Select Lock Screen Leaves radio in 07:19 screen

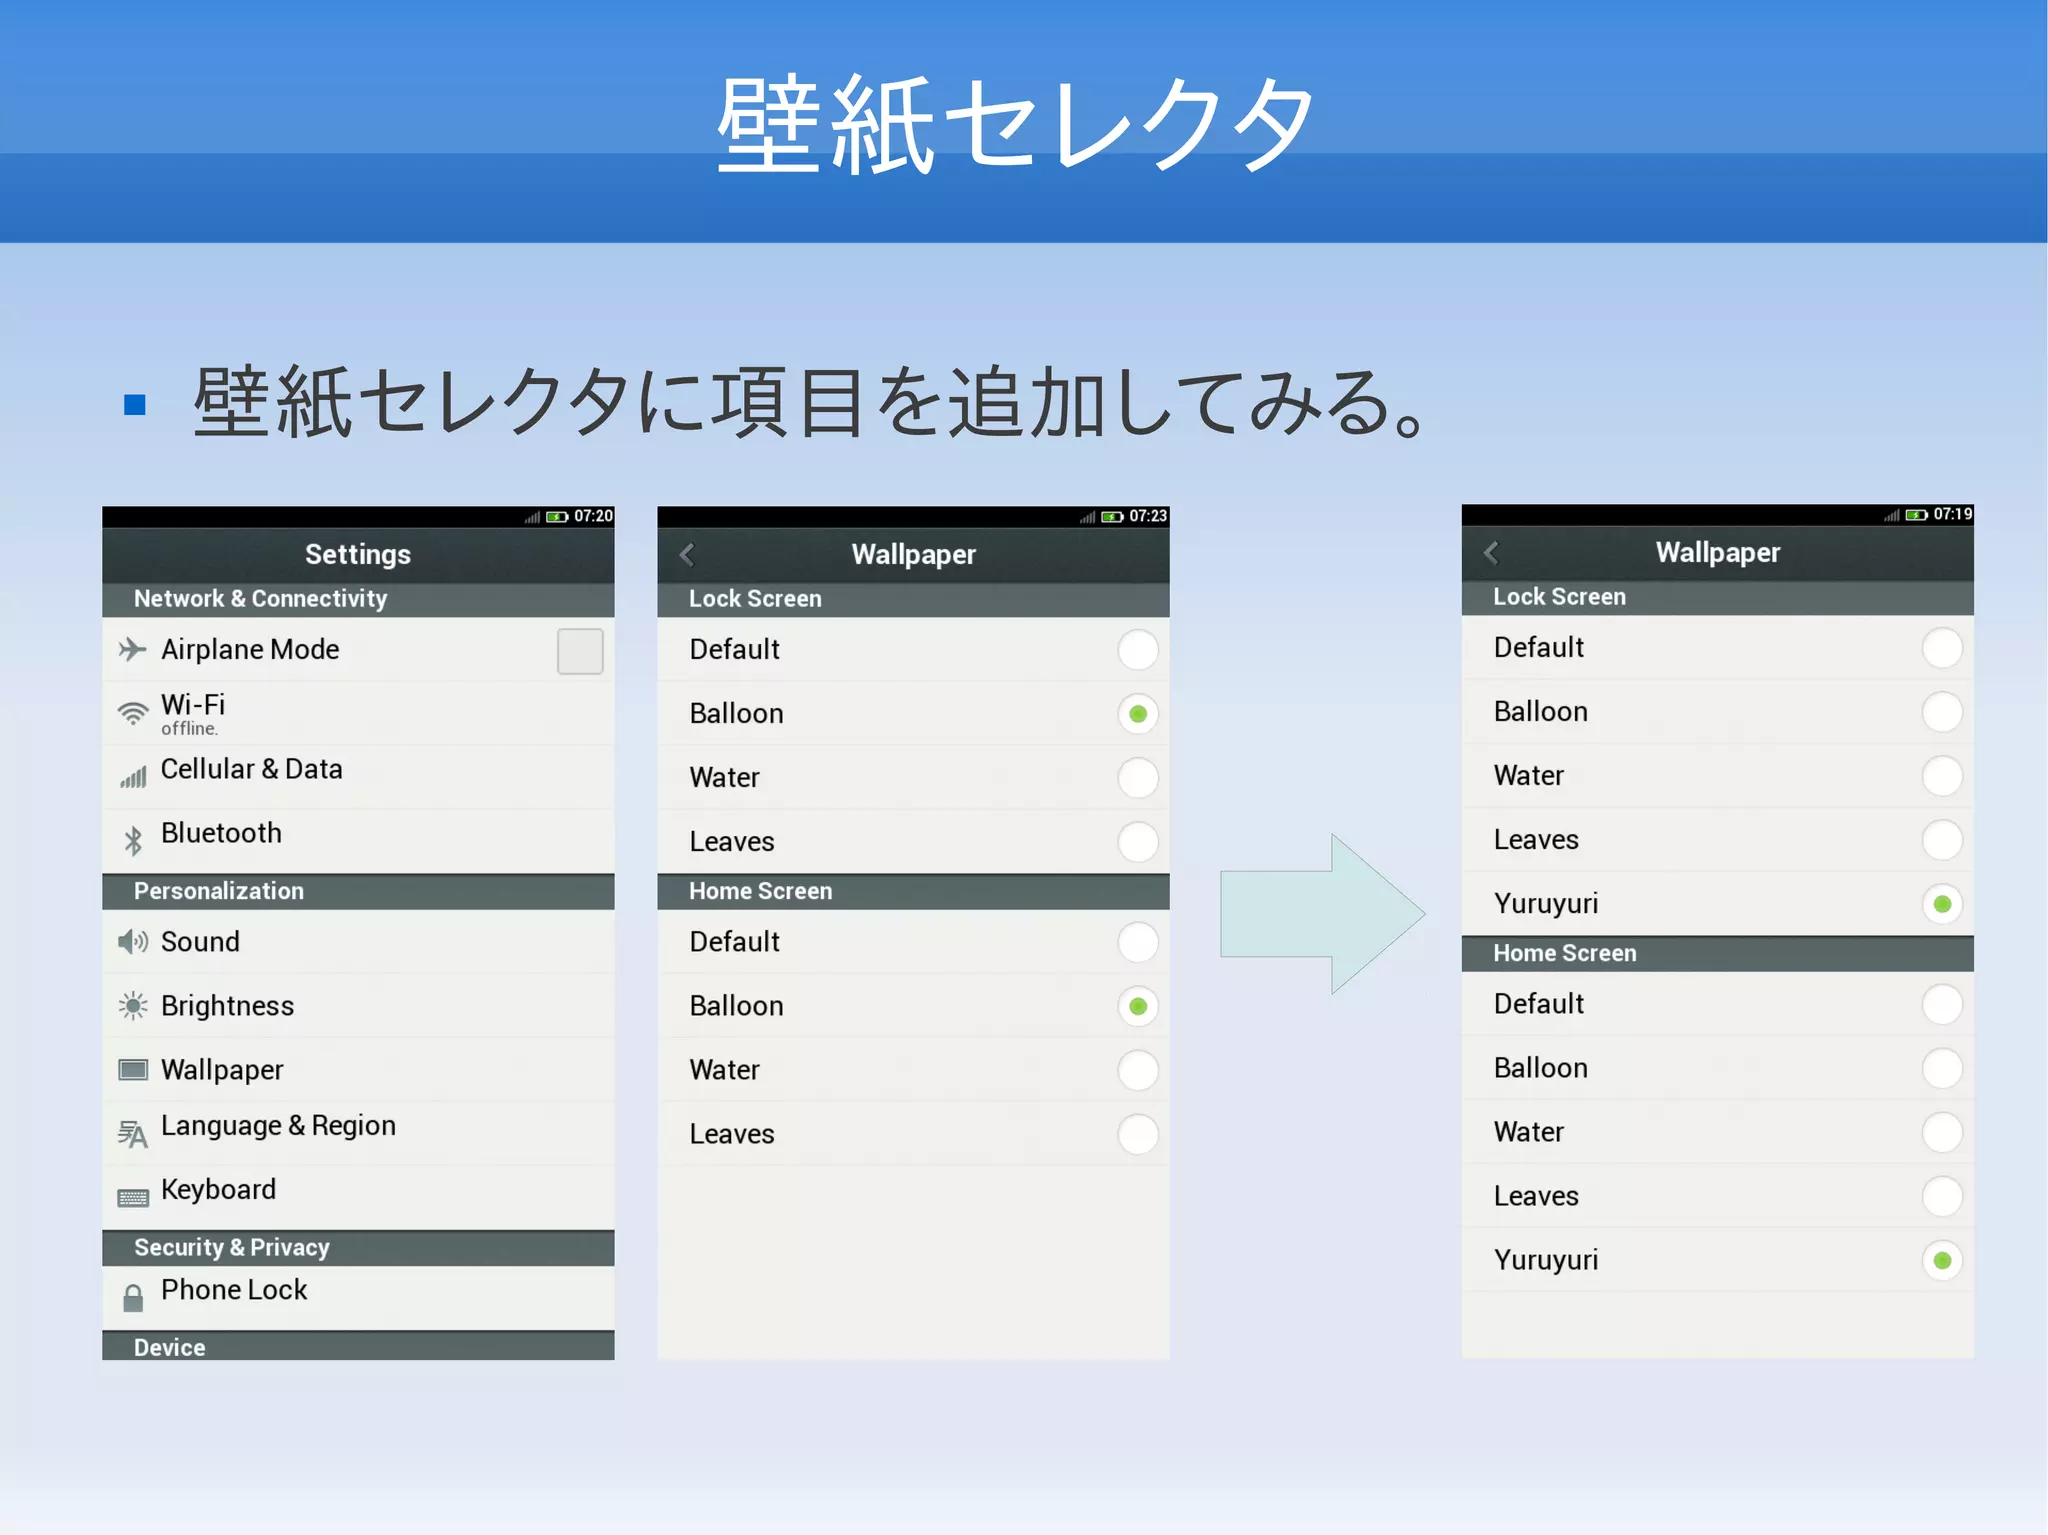1942,840
